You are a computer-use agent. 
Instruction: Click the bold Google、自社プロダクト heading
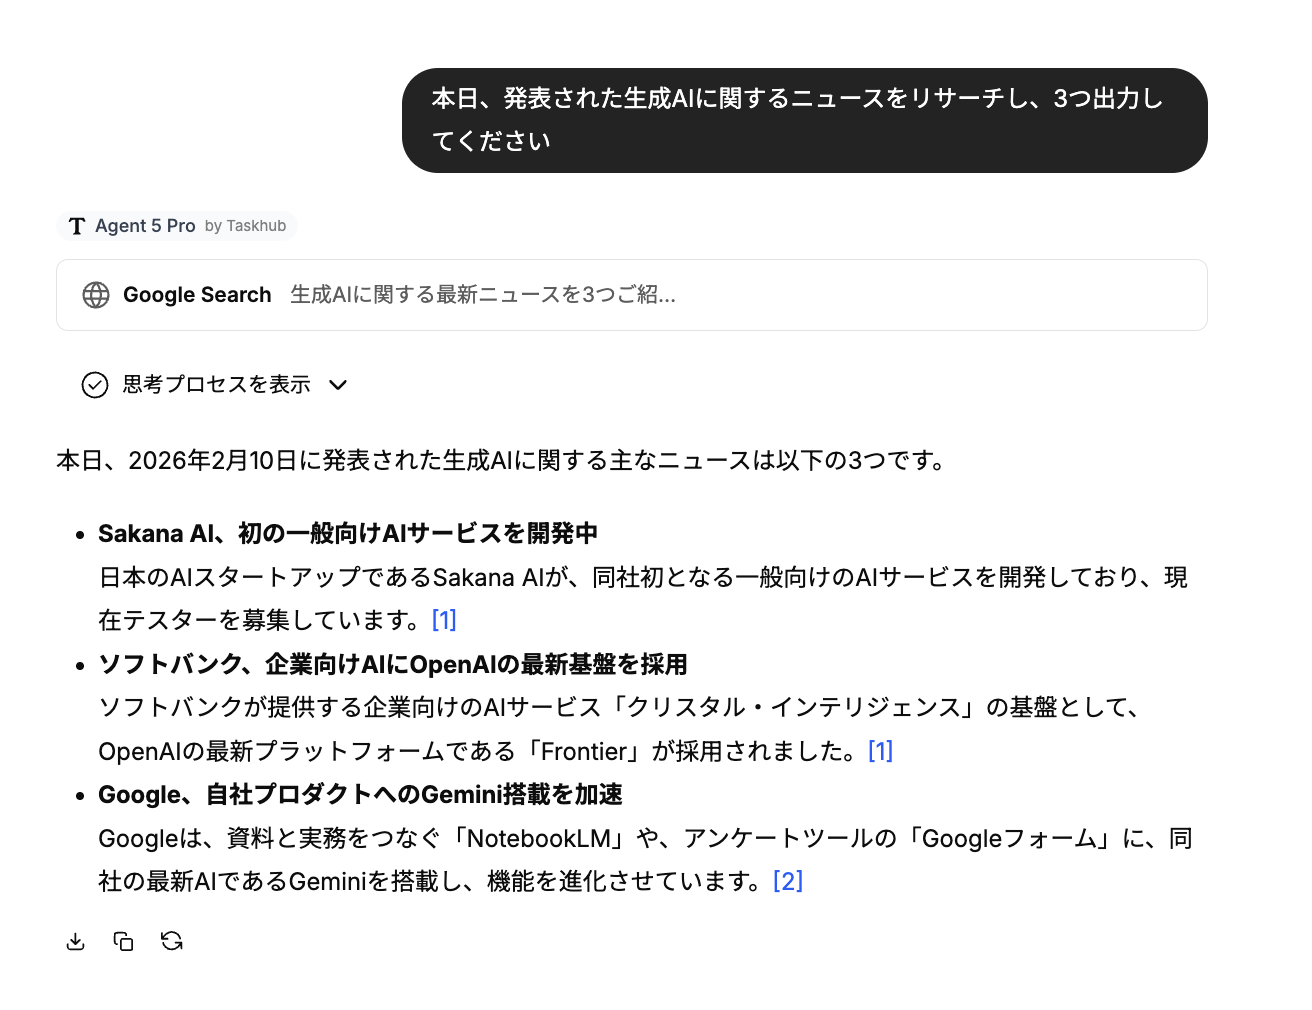point(360,794)
